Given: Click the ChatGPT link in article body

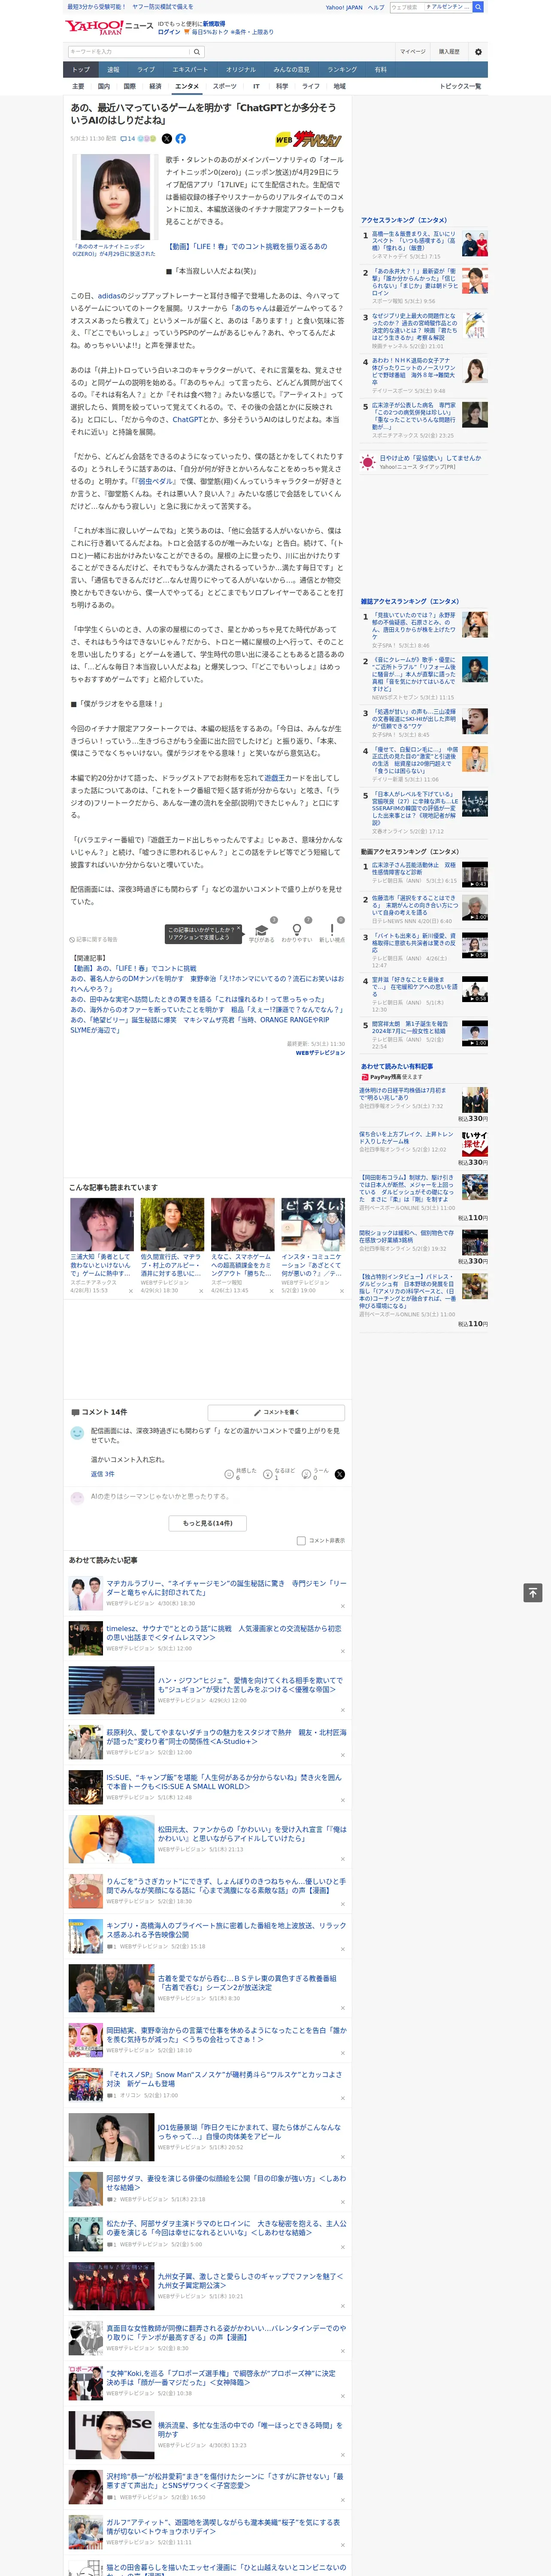Looking at the screenshot, I should point(187,420).
